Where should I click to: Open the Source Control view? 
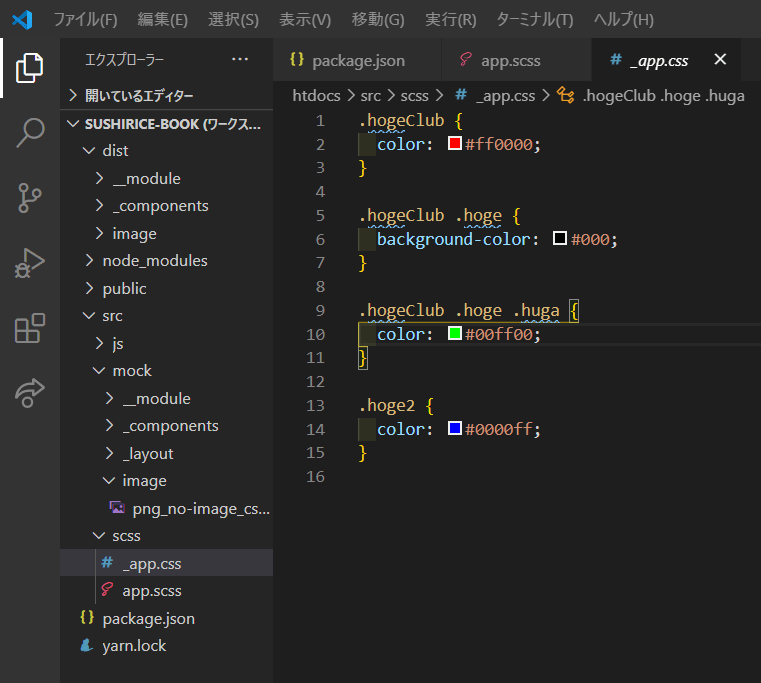[30, 198]
